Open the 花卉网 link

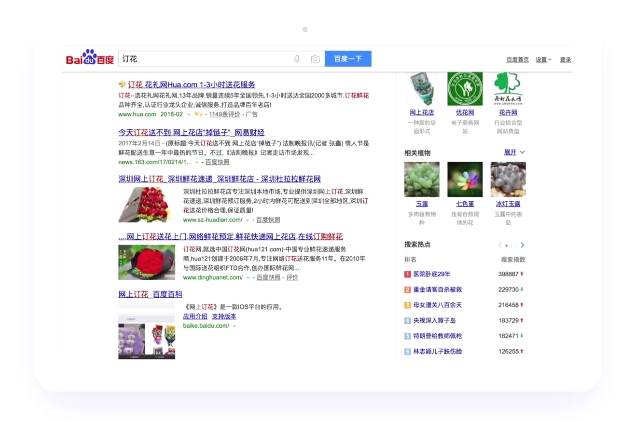pyautogui.click(x=508, y=112)
